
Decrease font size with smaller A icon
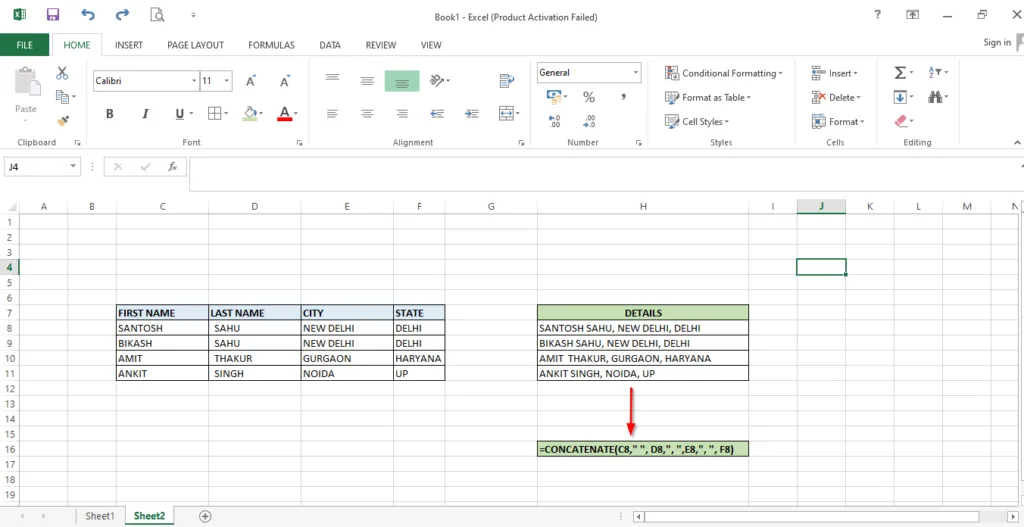tap(285, 81)
